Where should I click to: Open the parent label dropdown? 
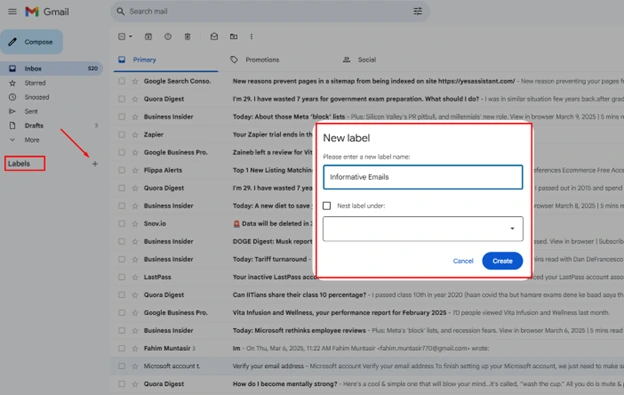tap(423, 229)
